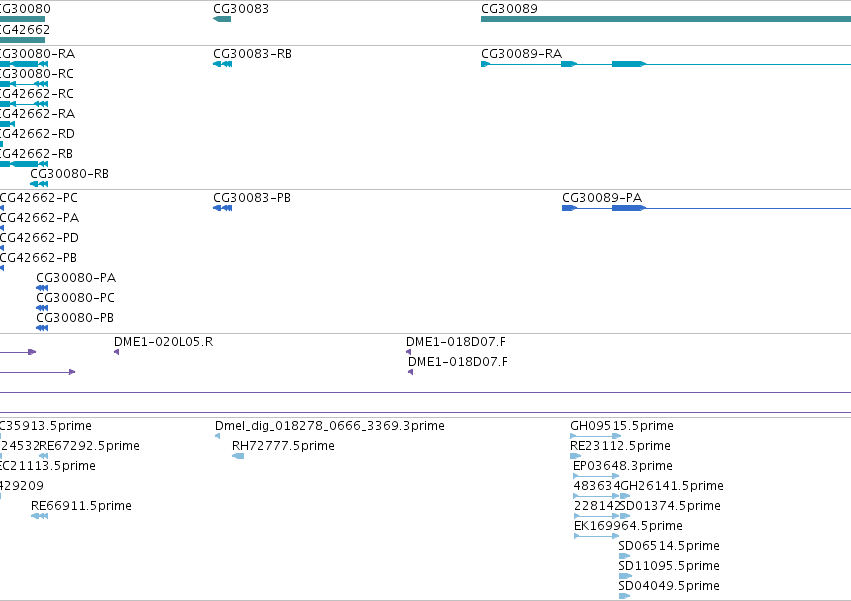Screen dimensions: 851x601
Task: Open transcript CG42662-RC
Action: pos(36,94)
